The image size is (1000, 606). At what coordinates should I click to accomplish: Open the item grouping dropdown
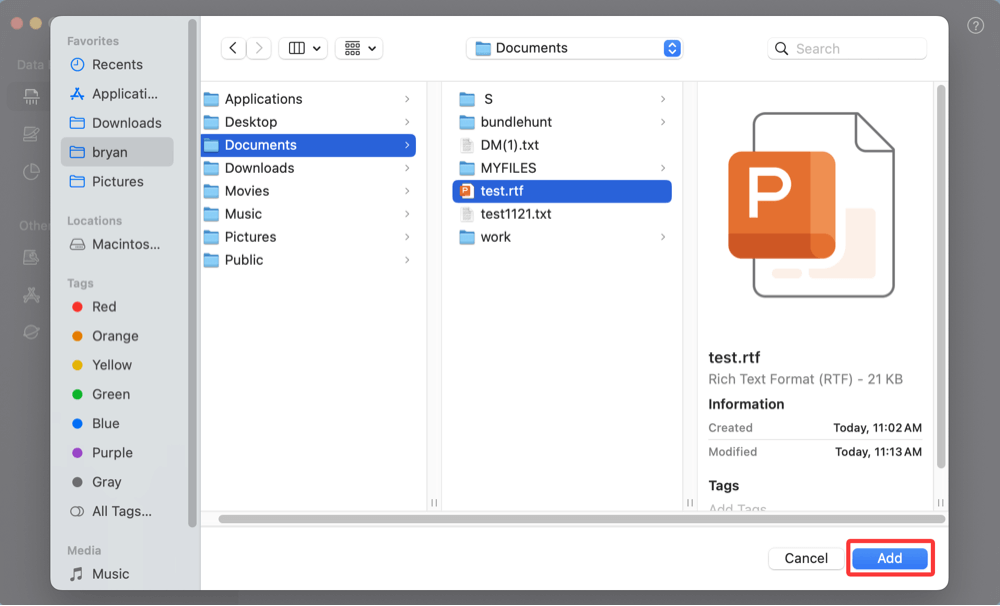(359, 48)
